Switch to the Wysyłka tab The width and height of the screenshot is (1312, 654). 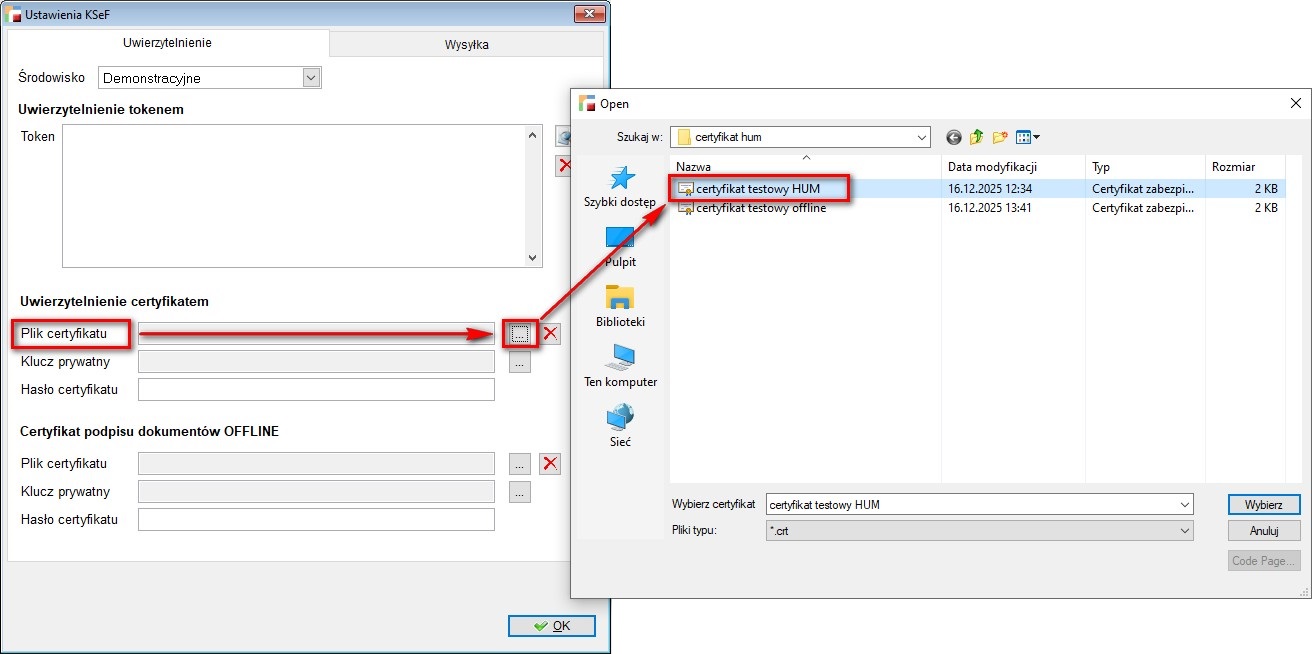coord(466,44)
